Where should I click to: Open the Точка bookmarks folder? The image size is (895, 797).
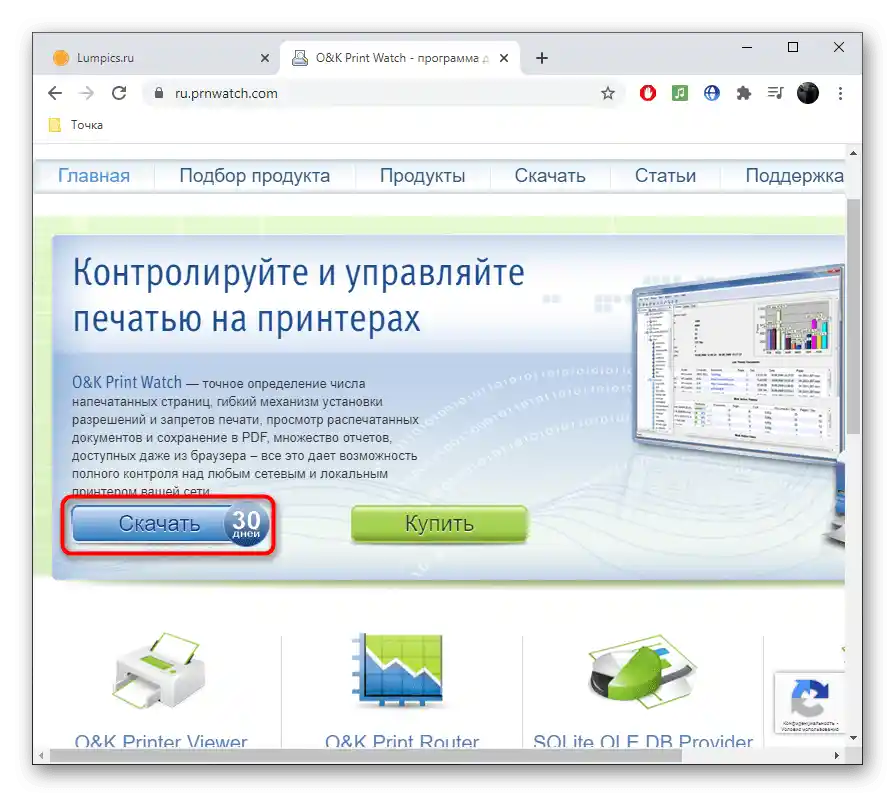(76, 125)
